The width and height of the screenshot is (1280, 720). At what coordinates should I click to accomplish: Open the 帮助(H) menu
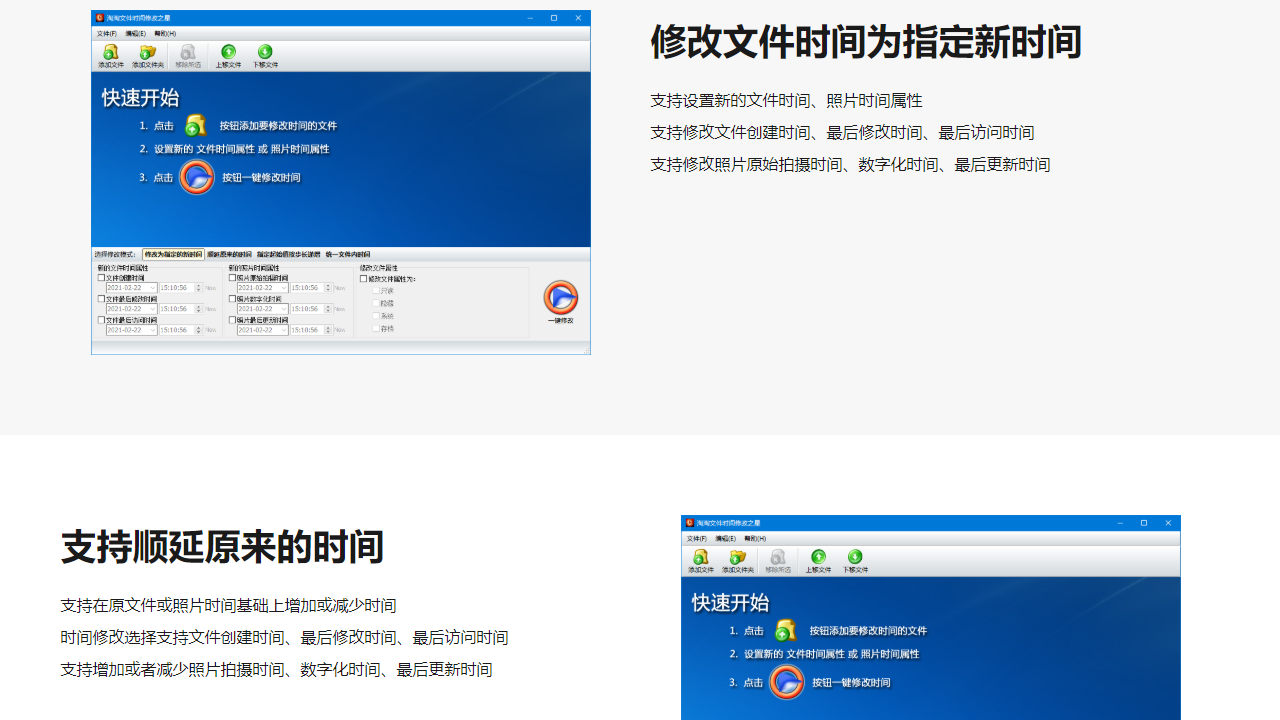(165, 34)
